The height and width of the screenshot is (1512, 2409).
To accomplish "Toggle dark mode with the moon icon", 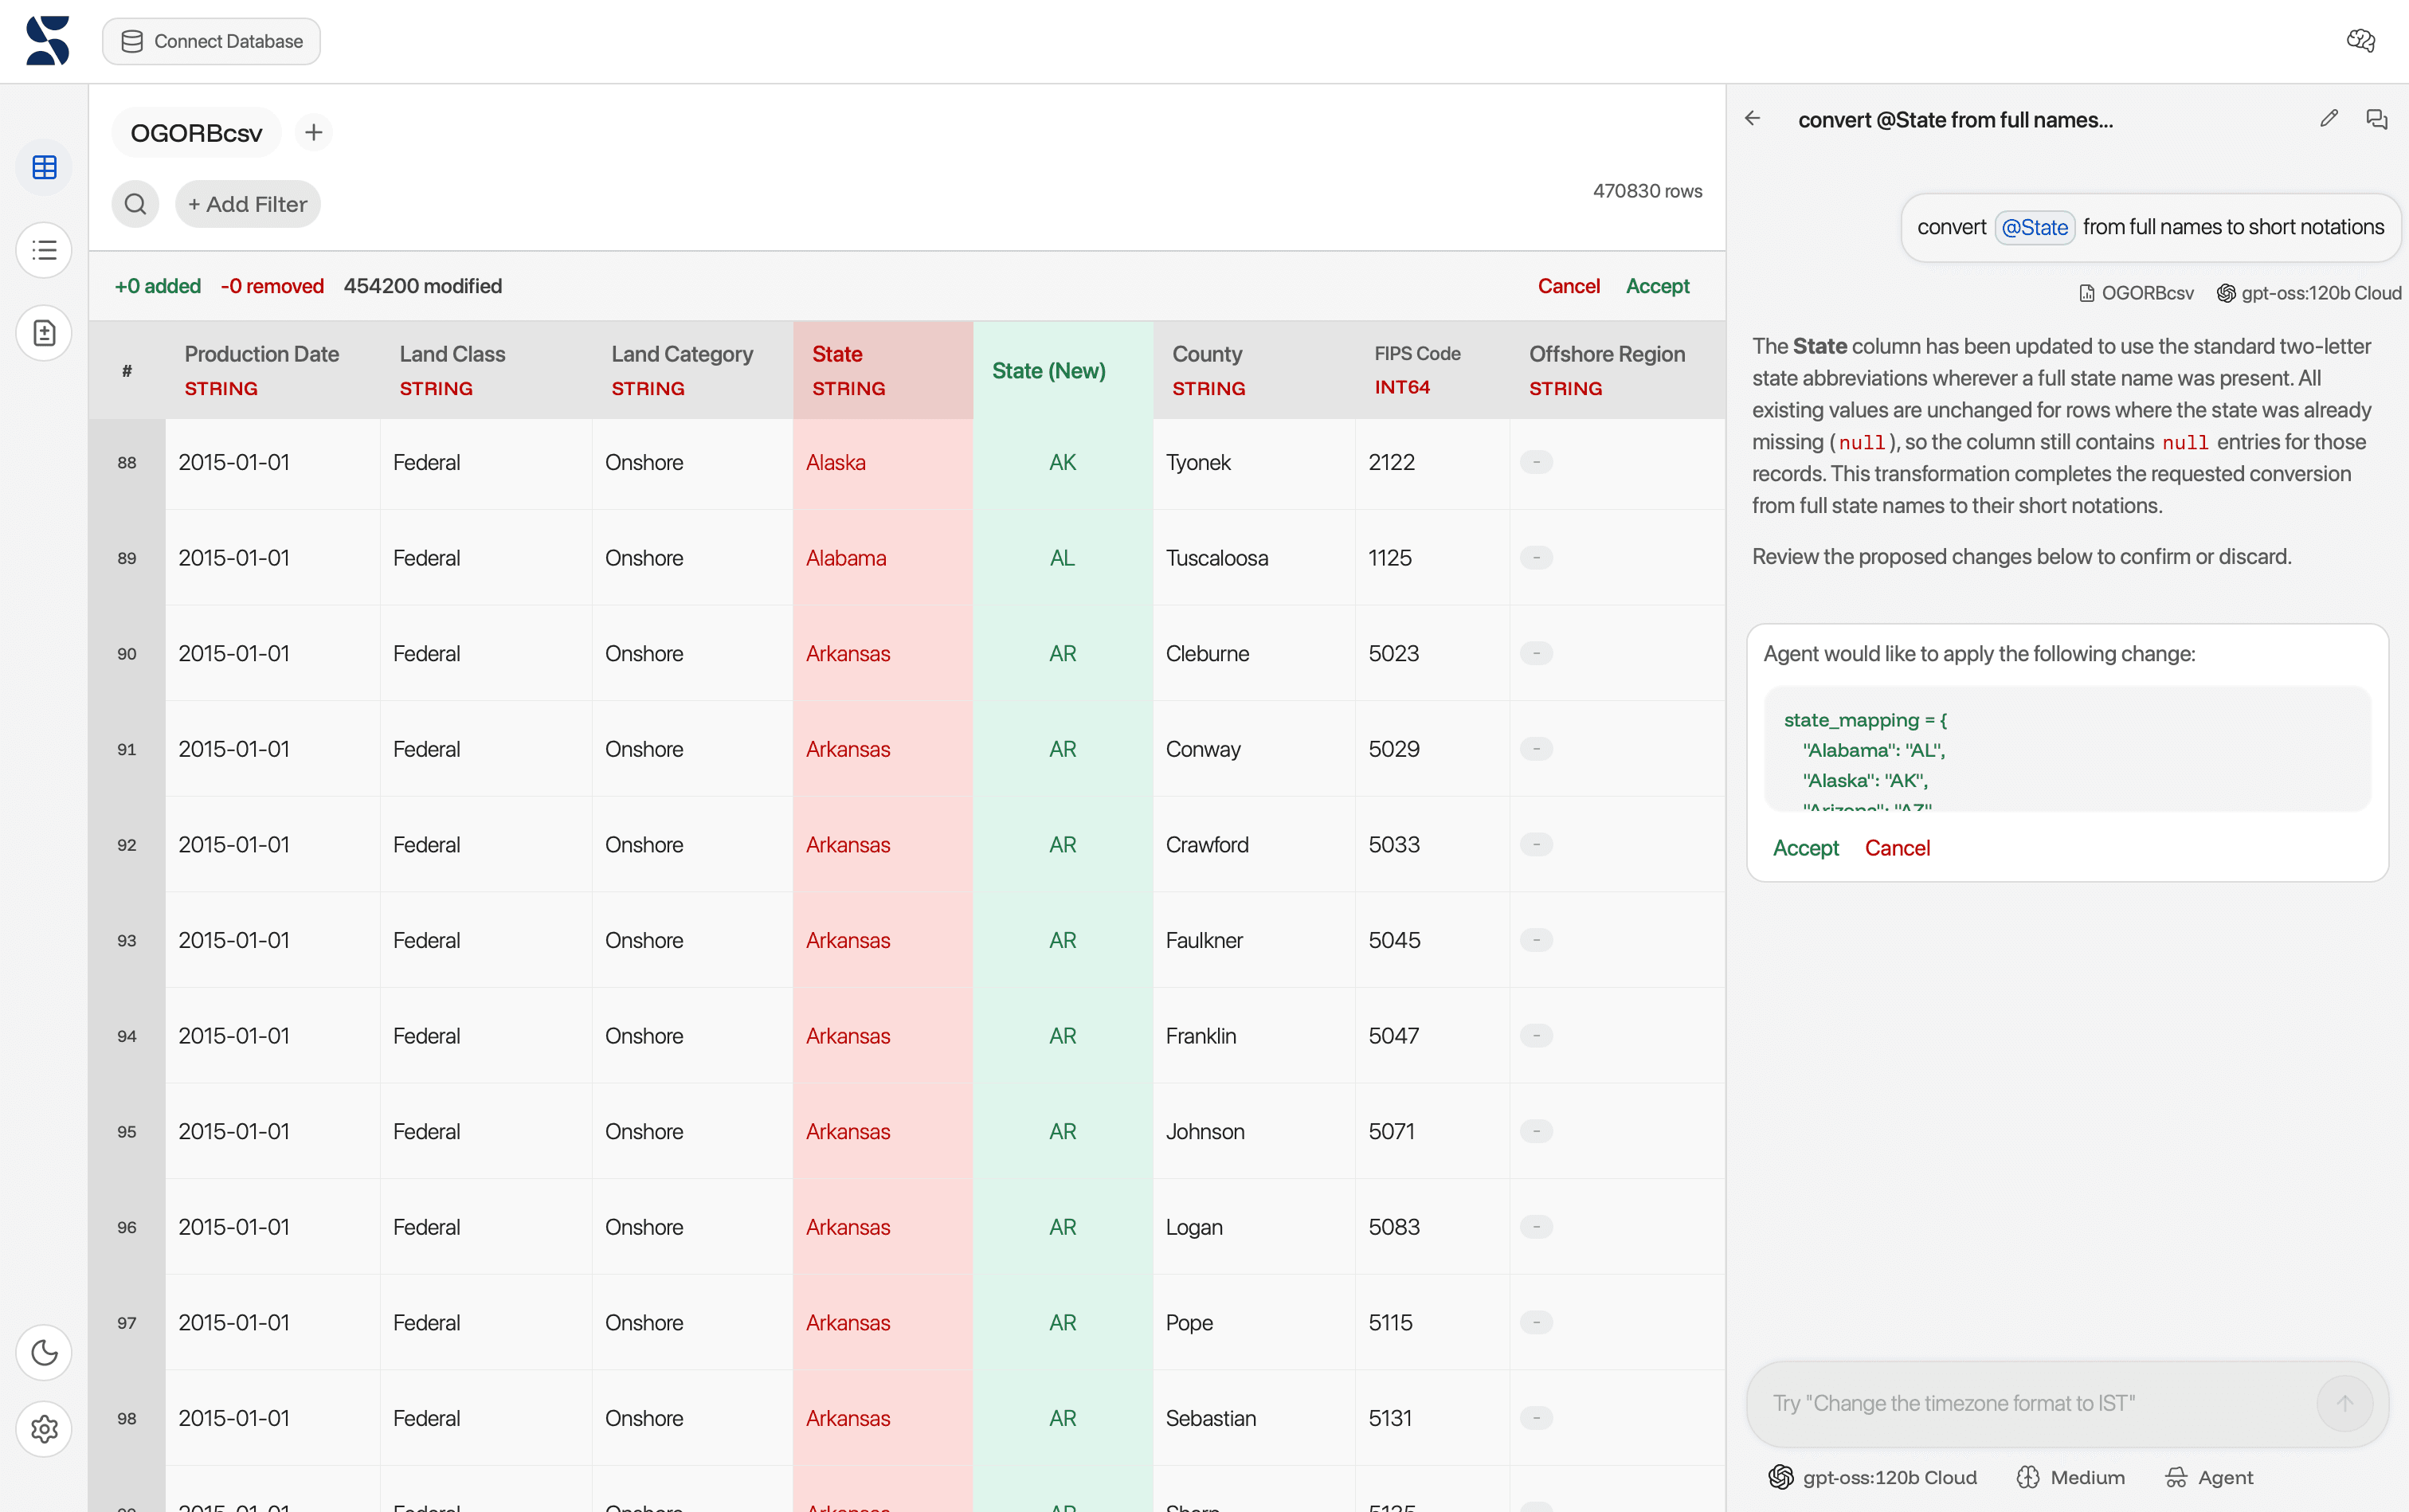I will click(44, 1352).
